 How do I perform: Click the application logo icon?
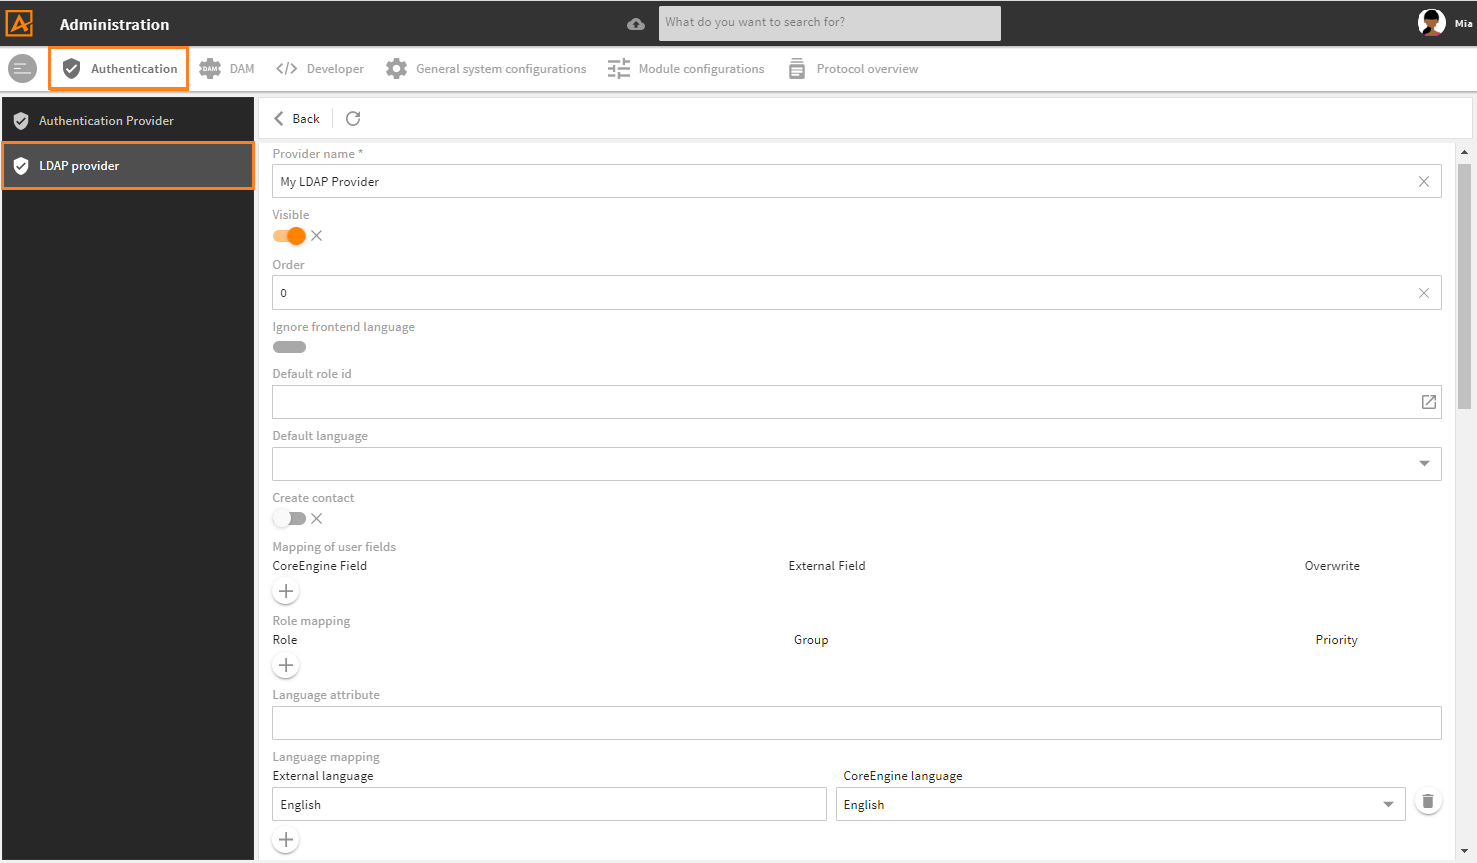click(x=20, y=22)
